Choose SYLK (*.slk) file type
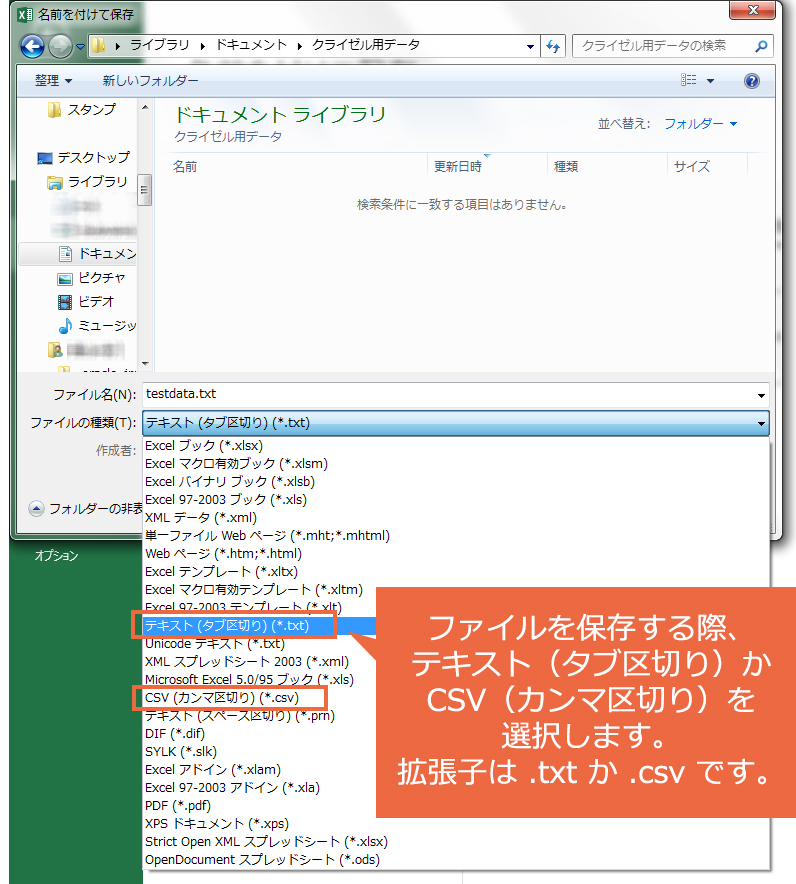The image size is (796, 884). (259, 752)
